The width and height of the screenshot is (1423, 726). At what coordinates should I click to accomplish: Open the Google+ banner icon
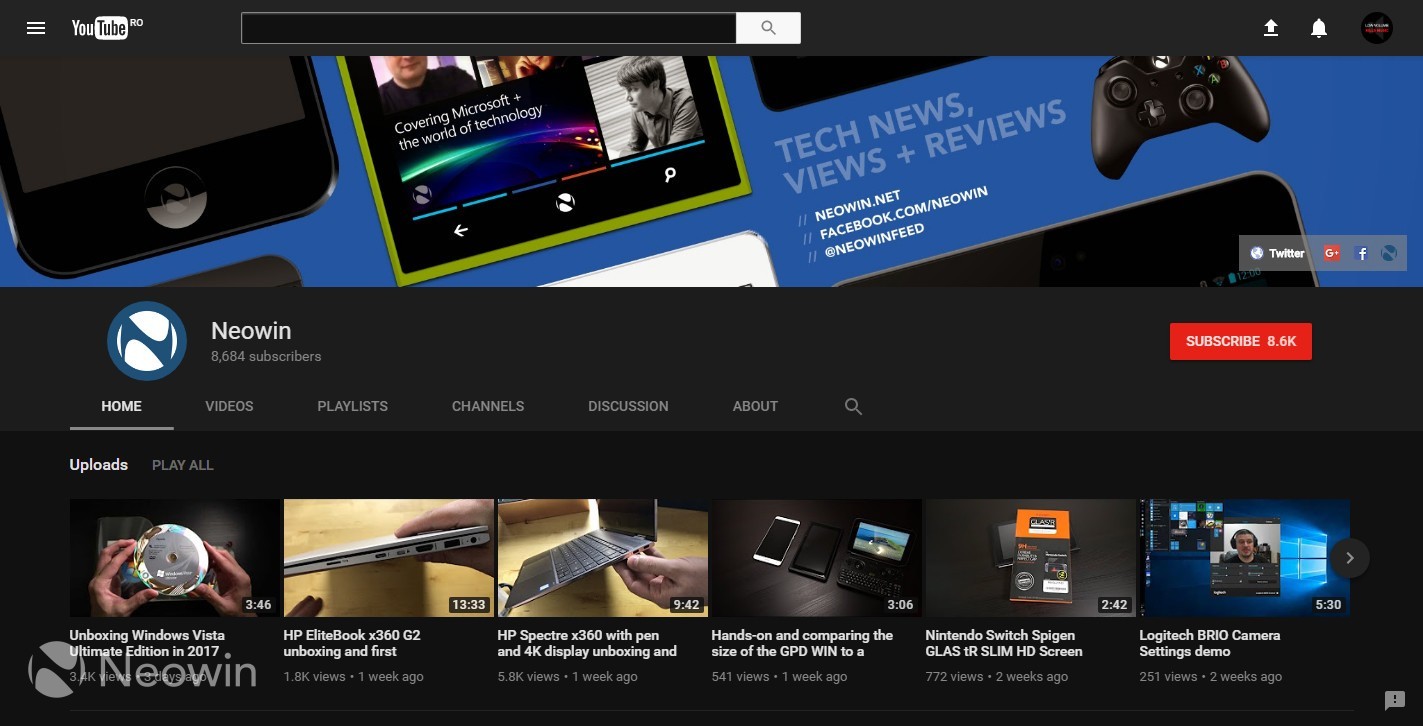point(1331,253)
